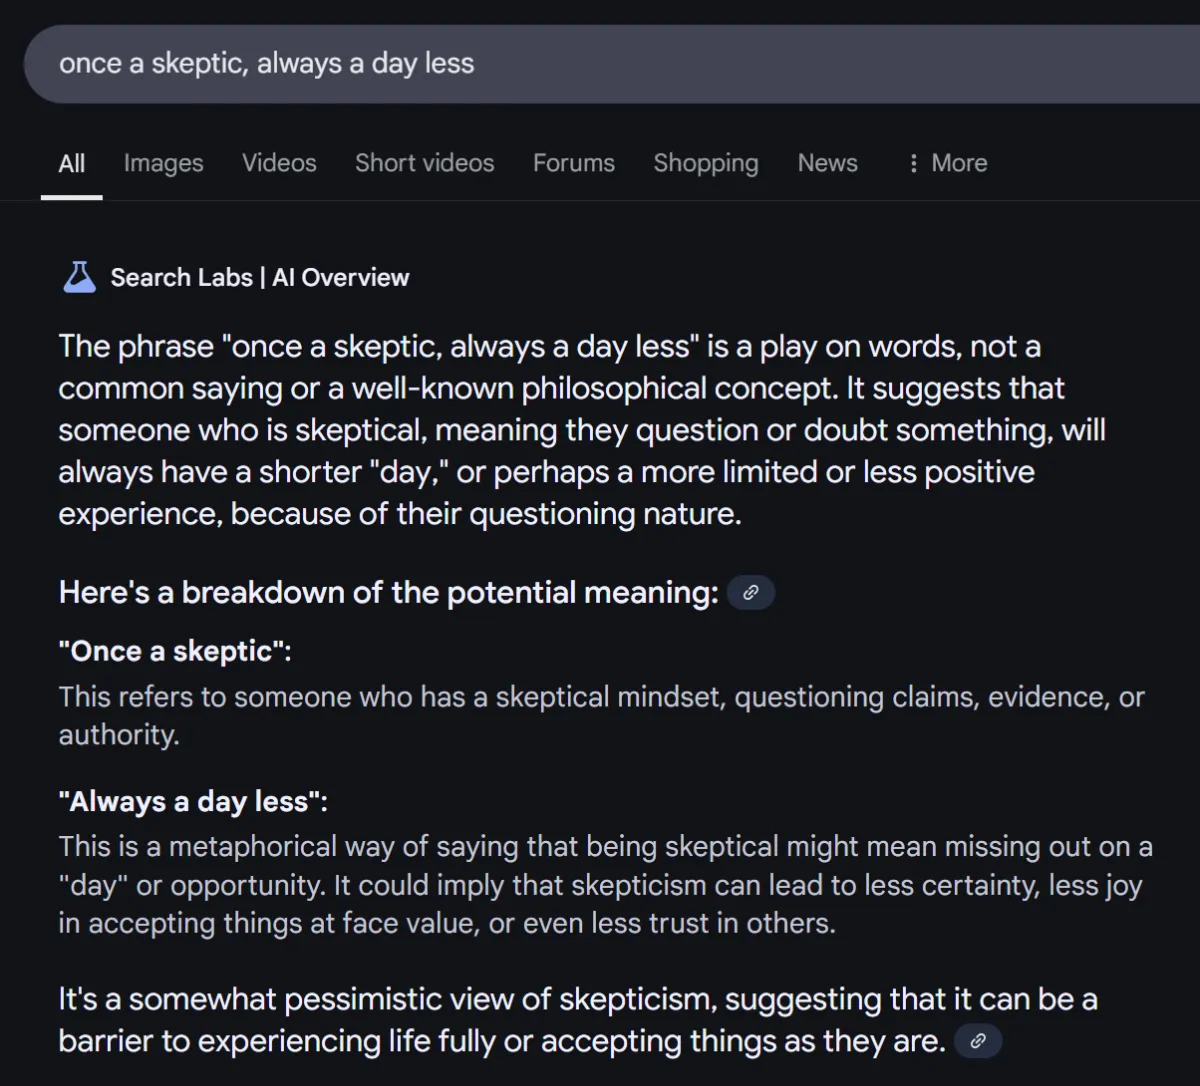Click the Search Labs | AI Overview label
Viewport: 1200px width, 1086px height.
click(x=259, y=278)
